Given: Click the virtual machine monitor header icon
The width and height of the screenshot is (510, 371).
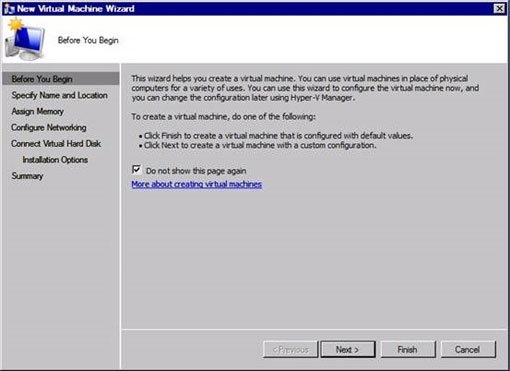Looking at the screenshot, I should click(25, 39).
